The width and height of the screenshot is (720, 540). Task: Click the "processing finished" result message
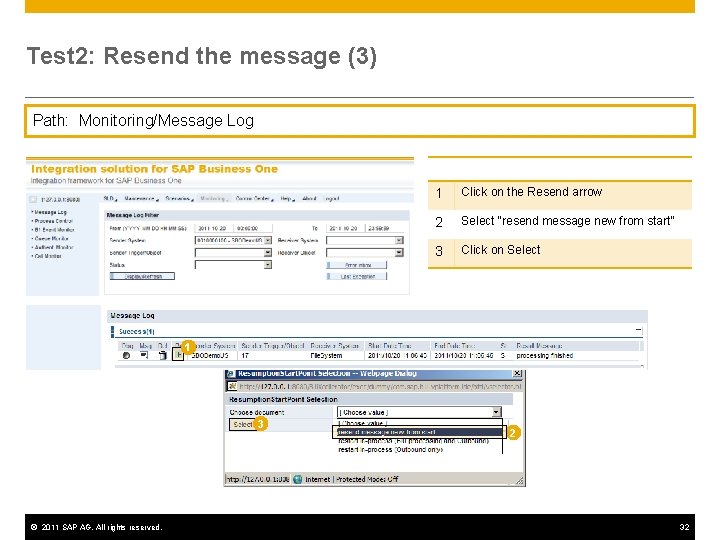coord(545,355)
